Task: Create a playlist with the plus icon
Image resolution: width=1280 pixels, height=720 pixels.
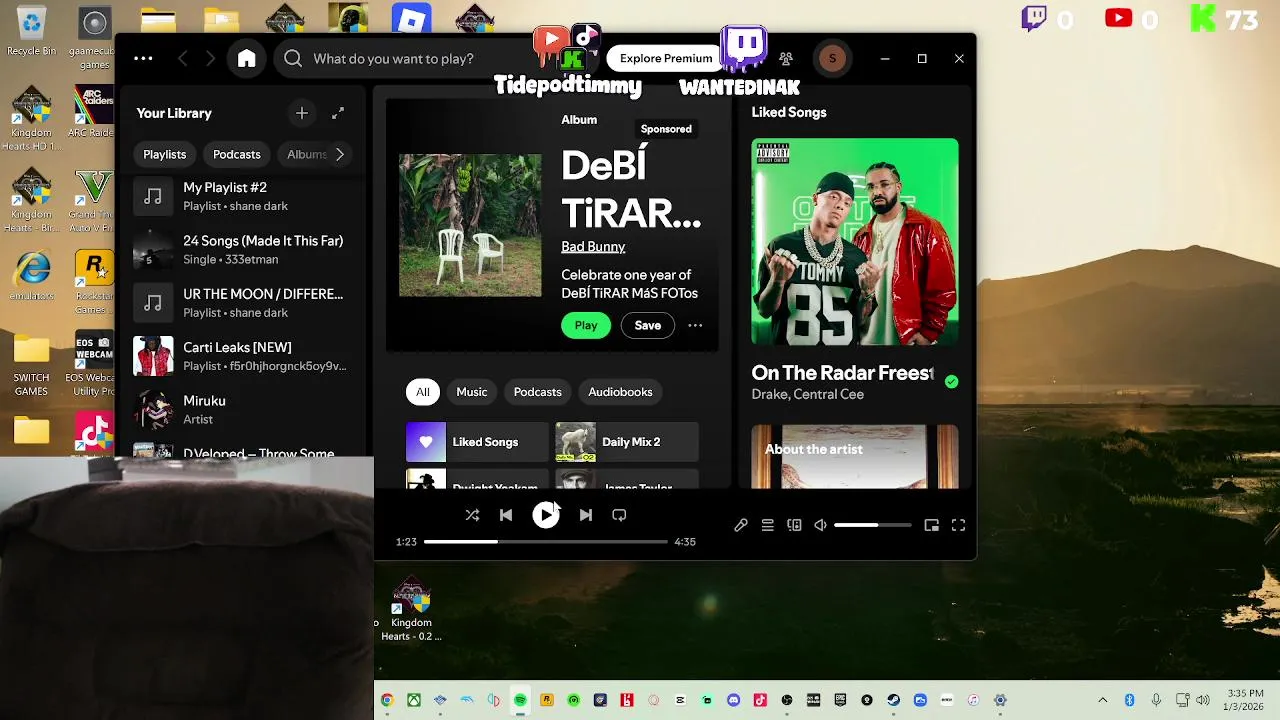Action: (302, 113)
